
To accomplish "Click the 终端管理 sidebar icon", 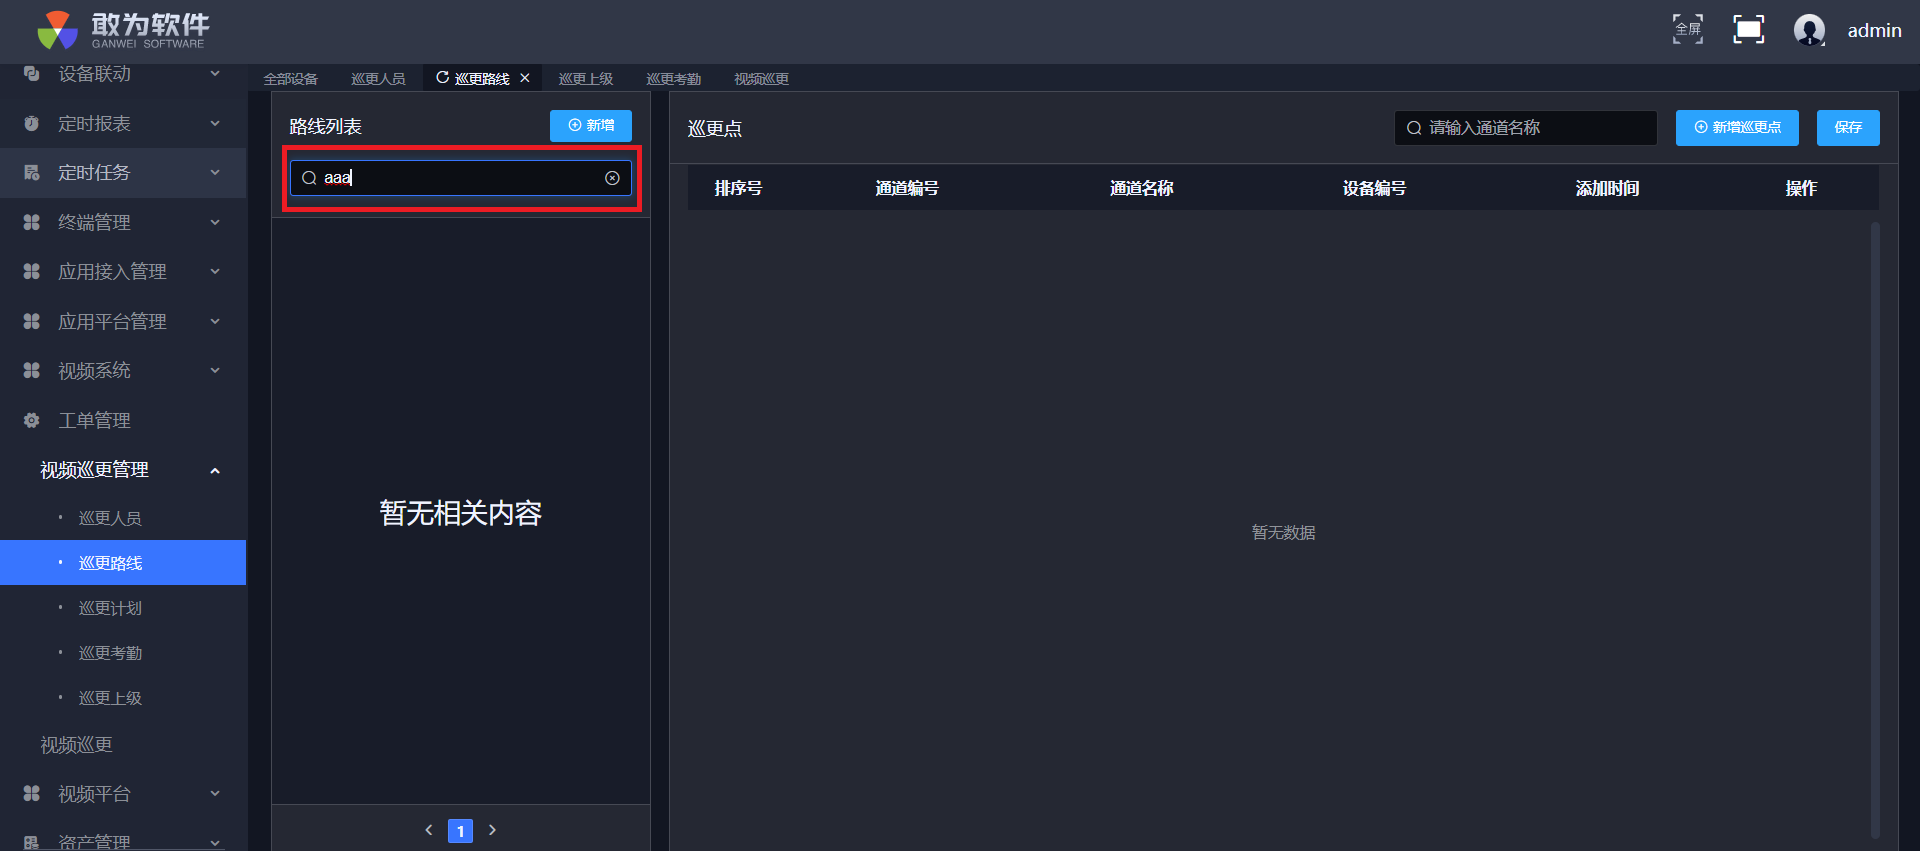I will coord(31,222).
